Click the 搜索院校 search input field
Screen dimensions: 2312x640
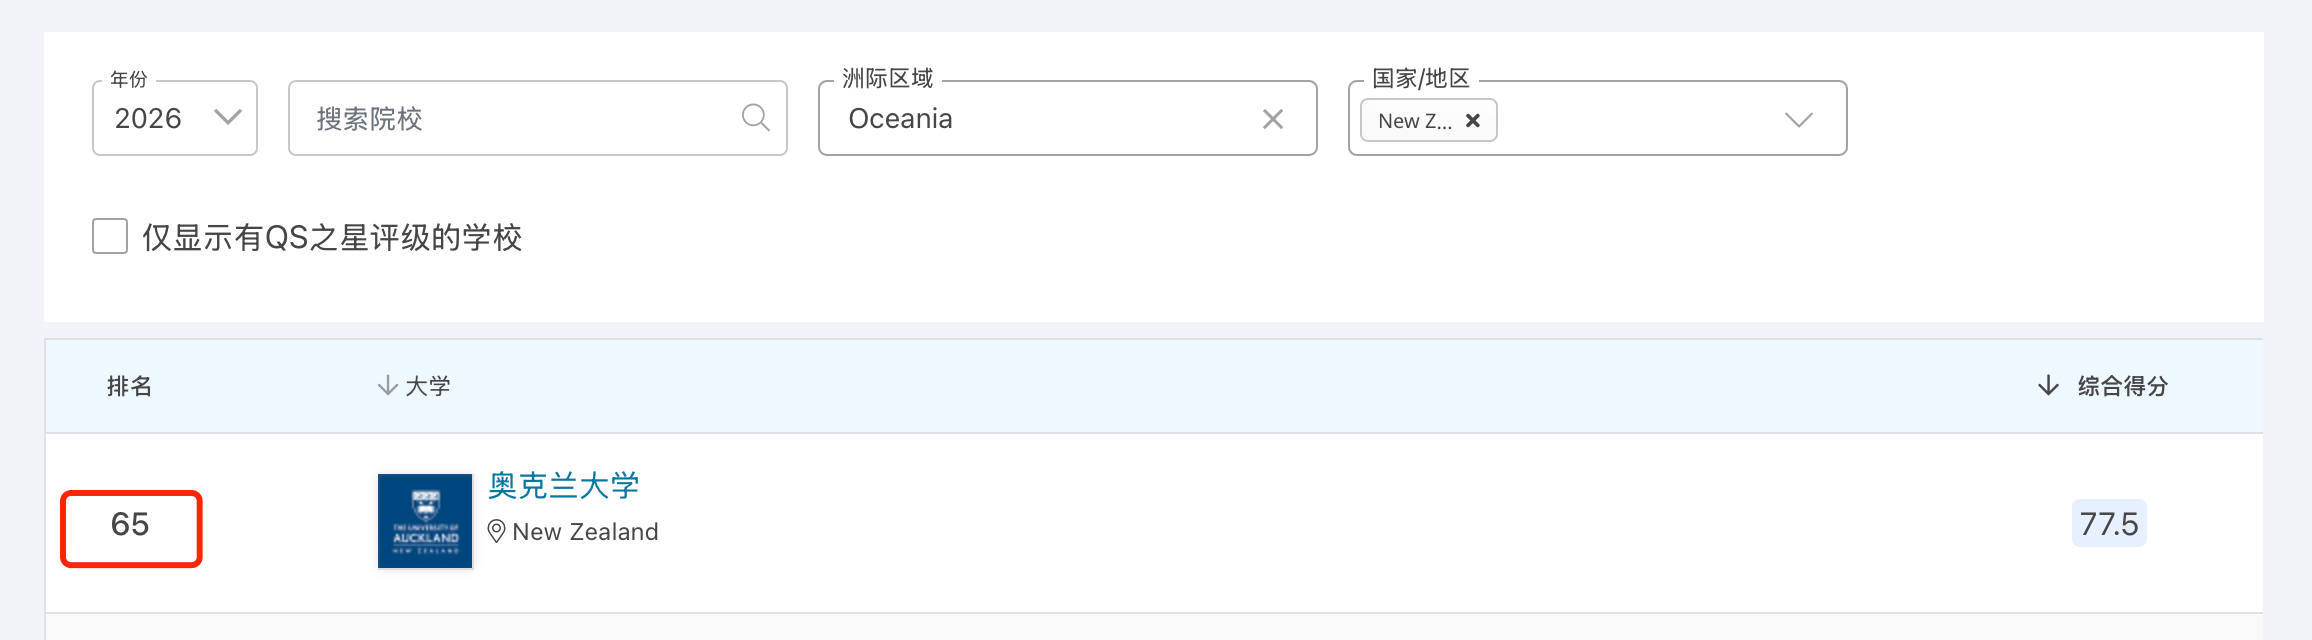(520, 118)
